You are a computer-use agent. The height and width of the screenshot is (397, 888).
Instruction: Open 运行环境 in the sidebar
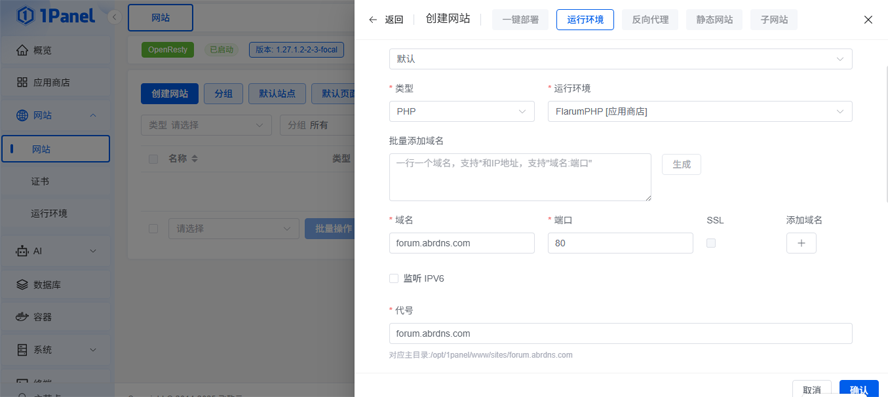click(x=56, y=214)
